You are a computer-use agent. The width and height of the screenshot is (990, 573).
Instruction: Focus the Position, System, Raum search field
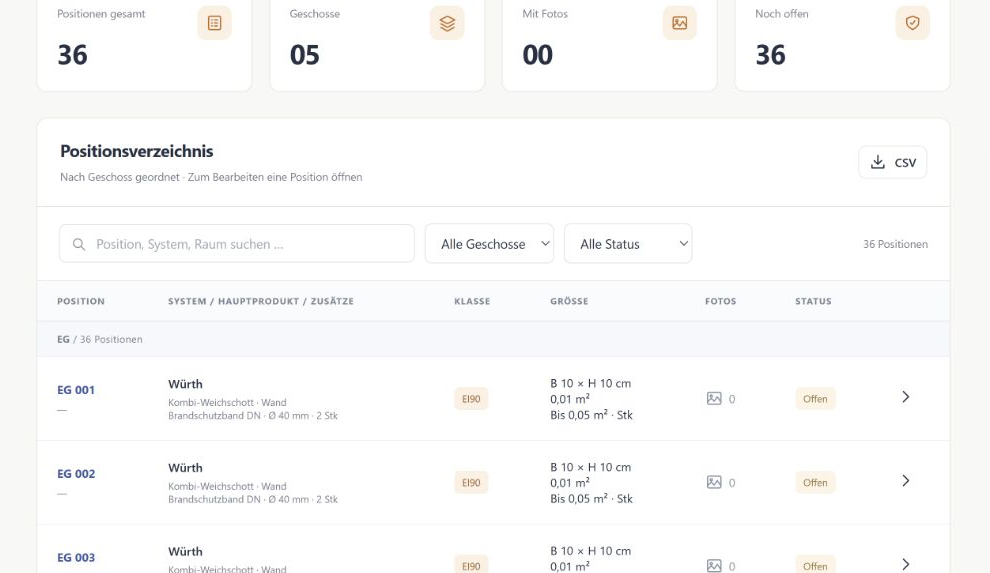tap(237, 244)
